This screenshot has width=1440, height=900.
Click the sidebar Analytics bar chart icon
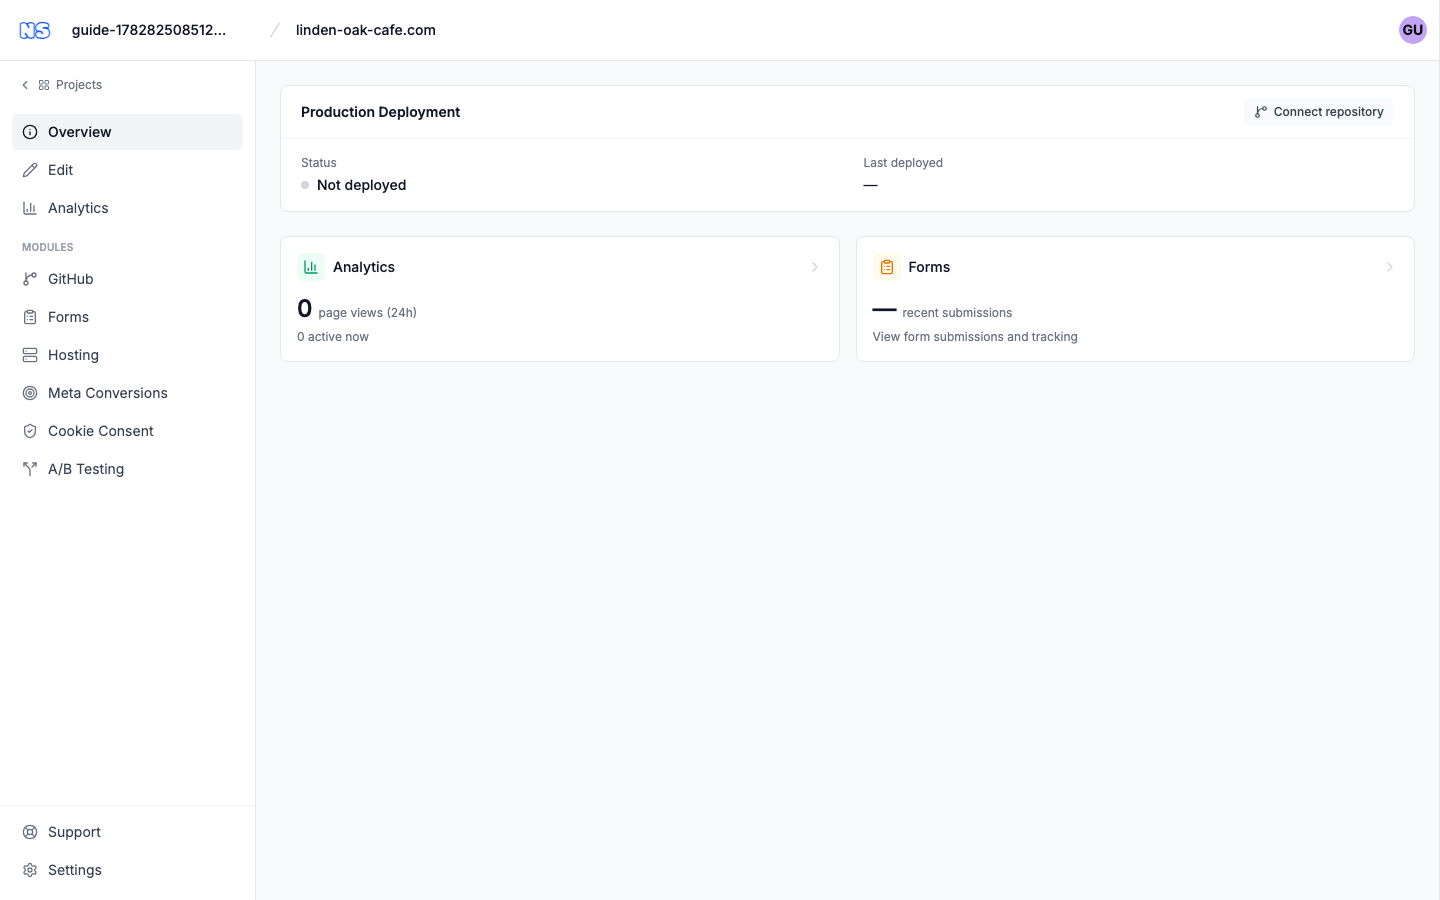tap(30, 208)
